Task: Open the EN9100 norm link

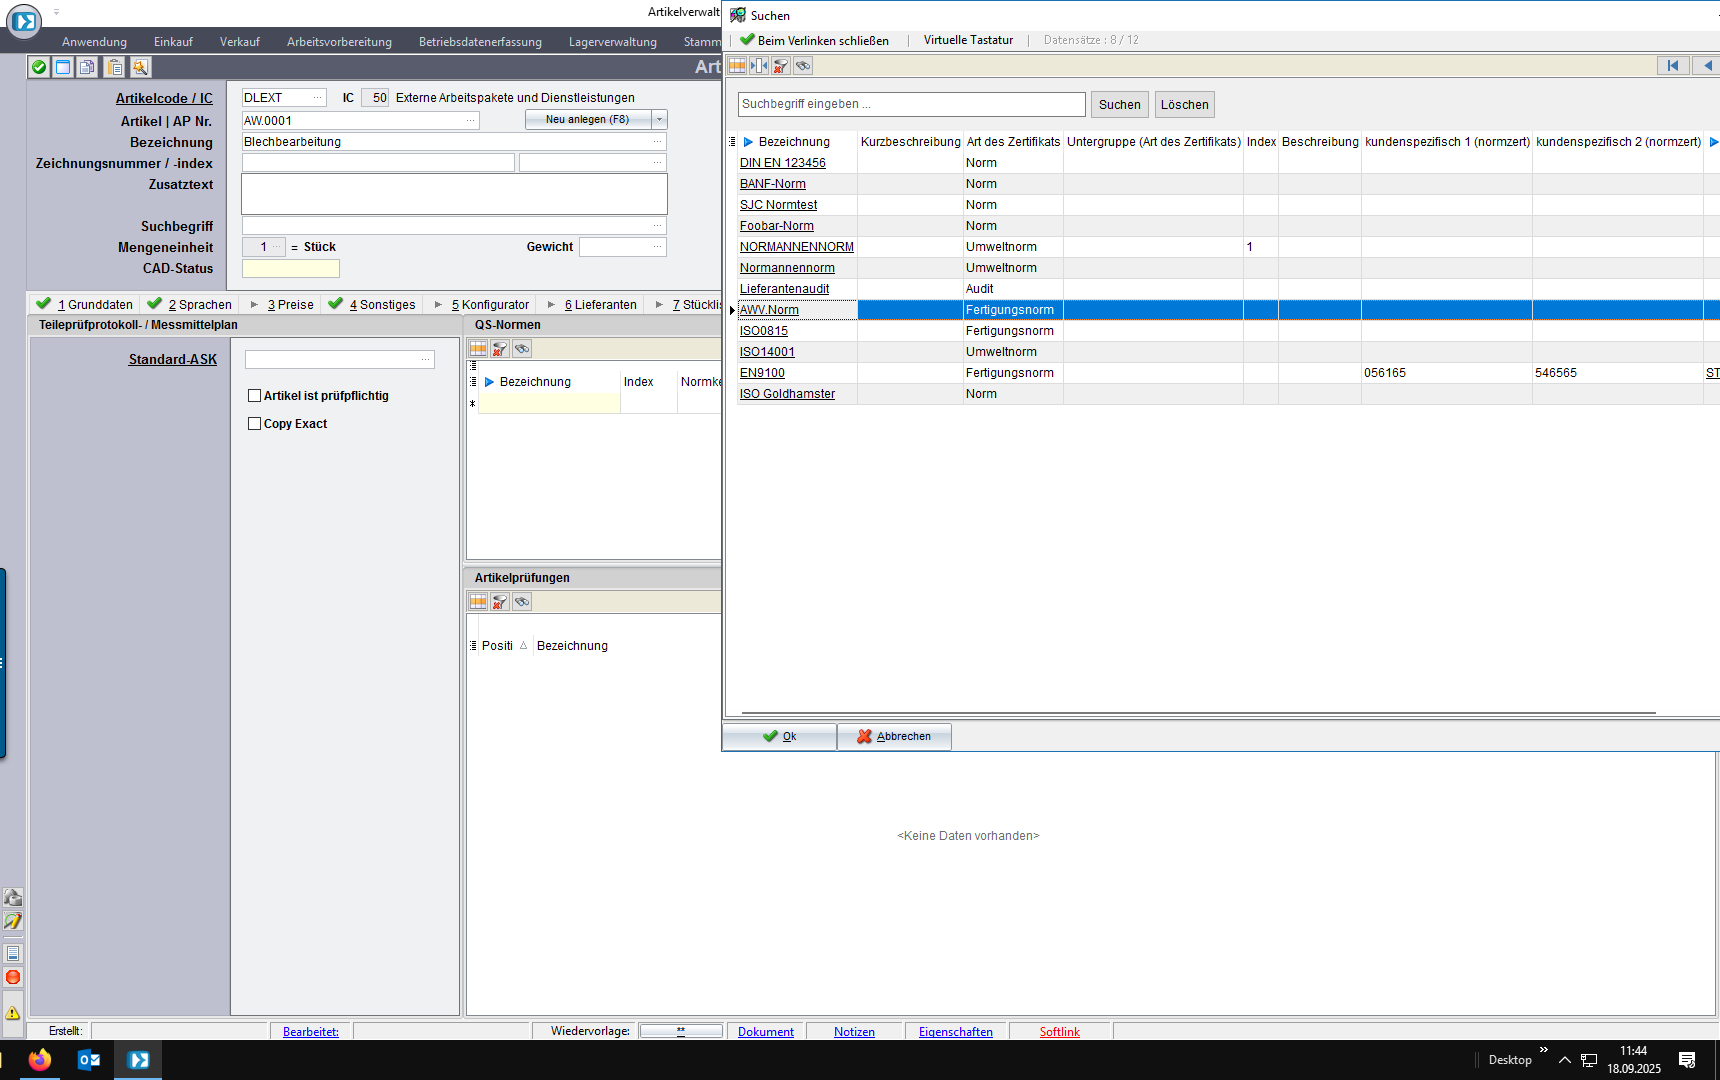Action: 762,373
